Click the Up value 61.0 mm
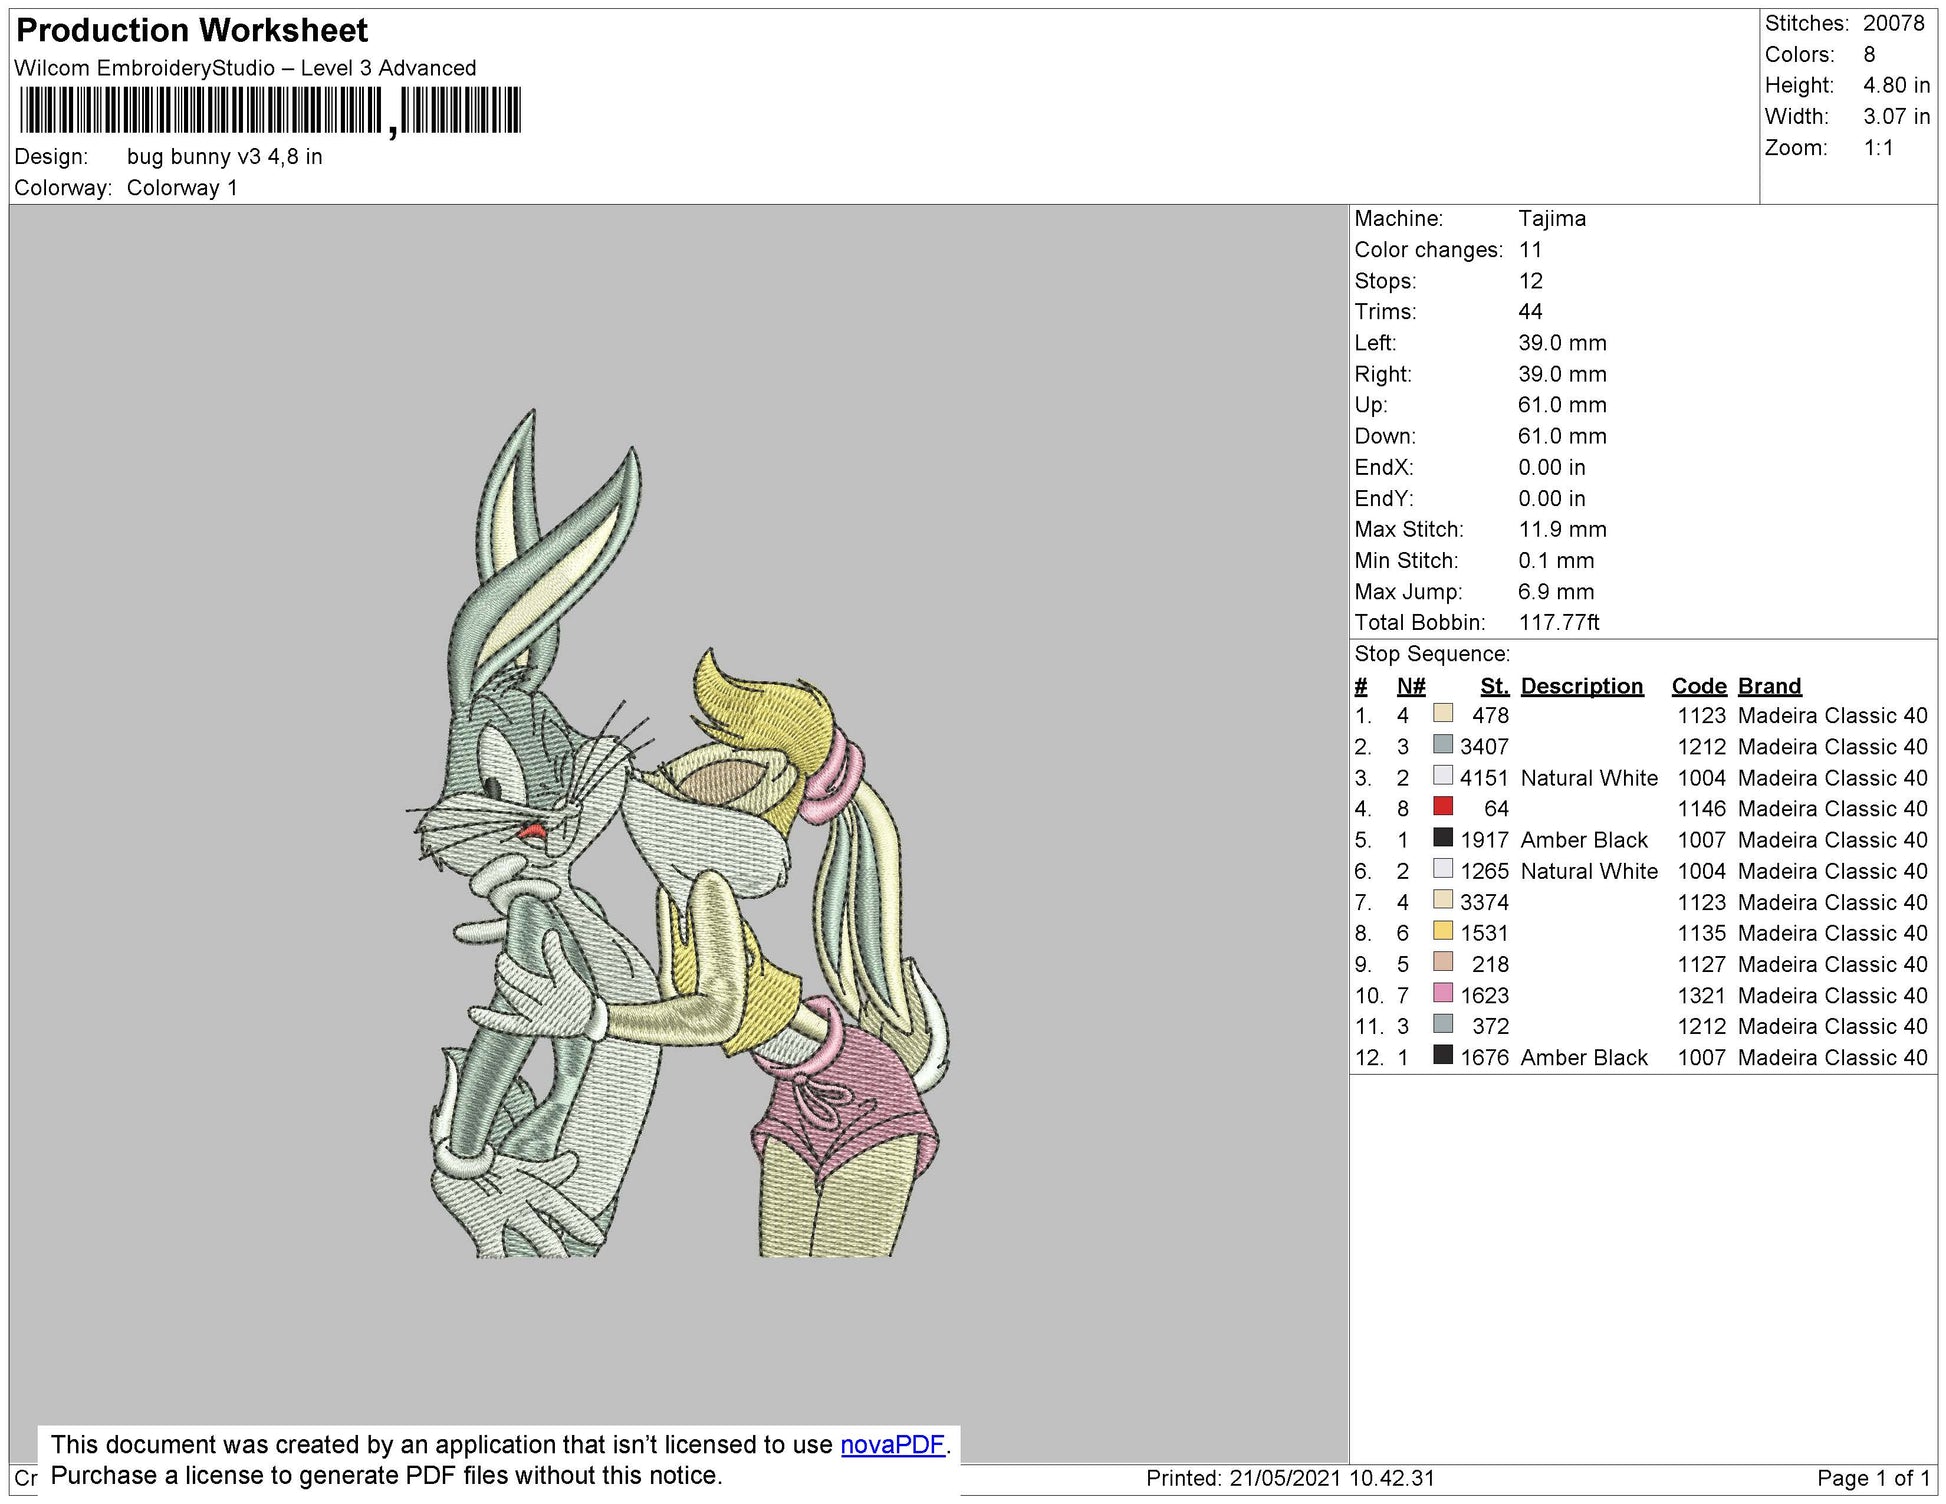Viewport: 1946px width, 1504px height. tap(1562, 405)
